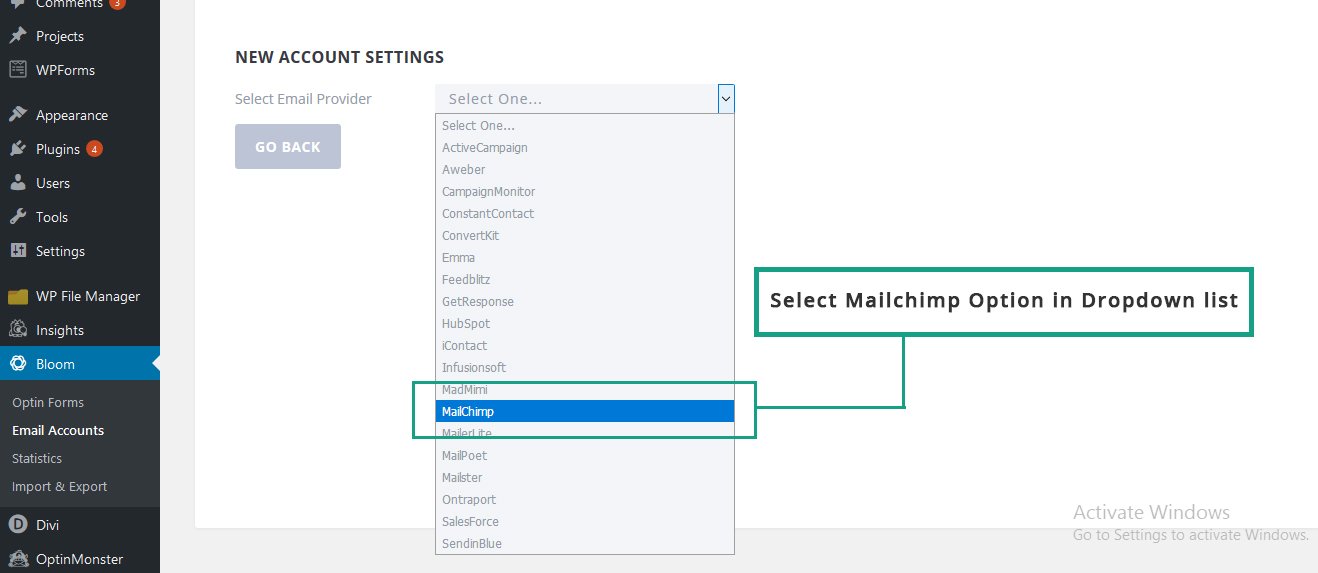1318x573 pixels.
Task: Click the Insights sidebar icon
Action: (17, 330)
